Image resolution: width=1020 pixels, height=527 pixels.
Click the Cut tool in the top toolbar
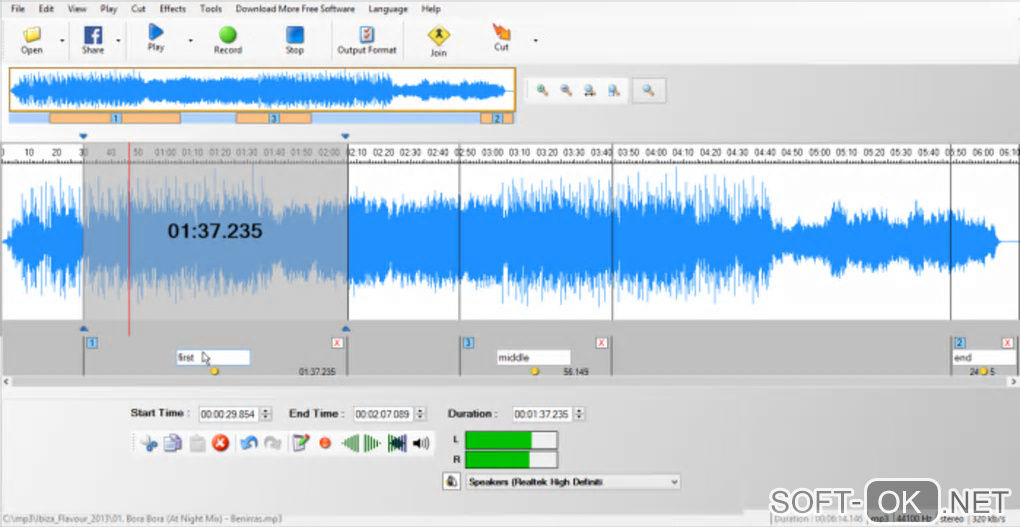coord(501,38)
